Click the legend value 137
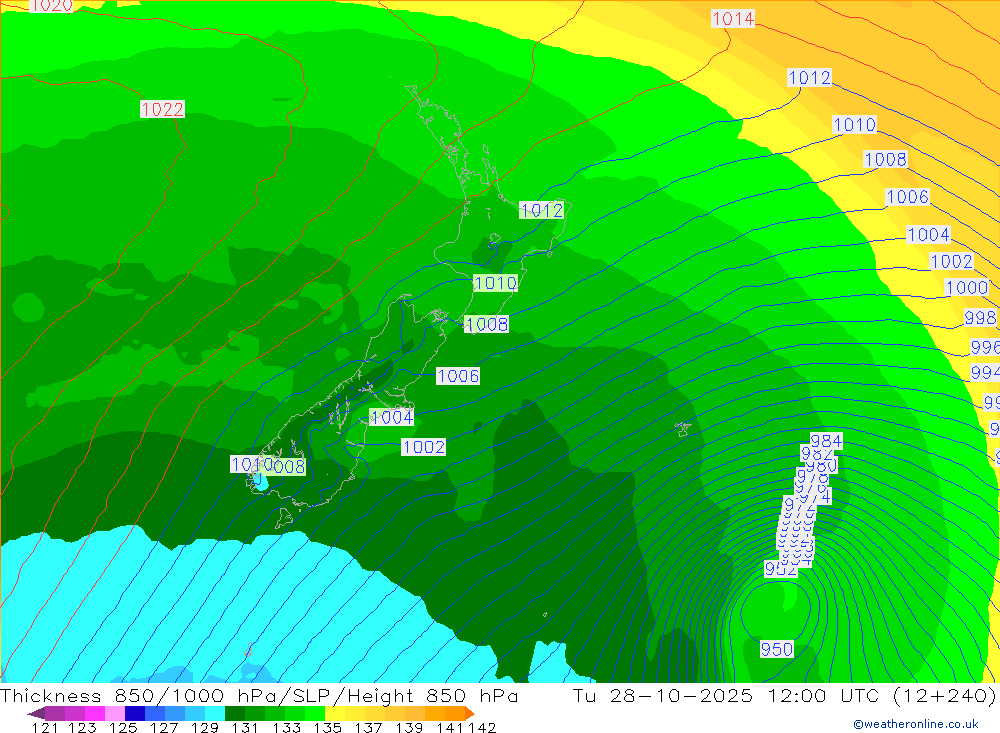 368,727
